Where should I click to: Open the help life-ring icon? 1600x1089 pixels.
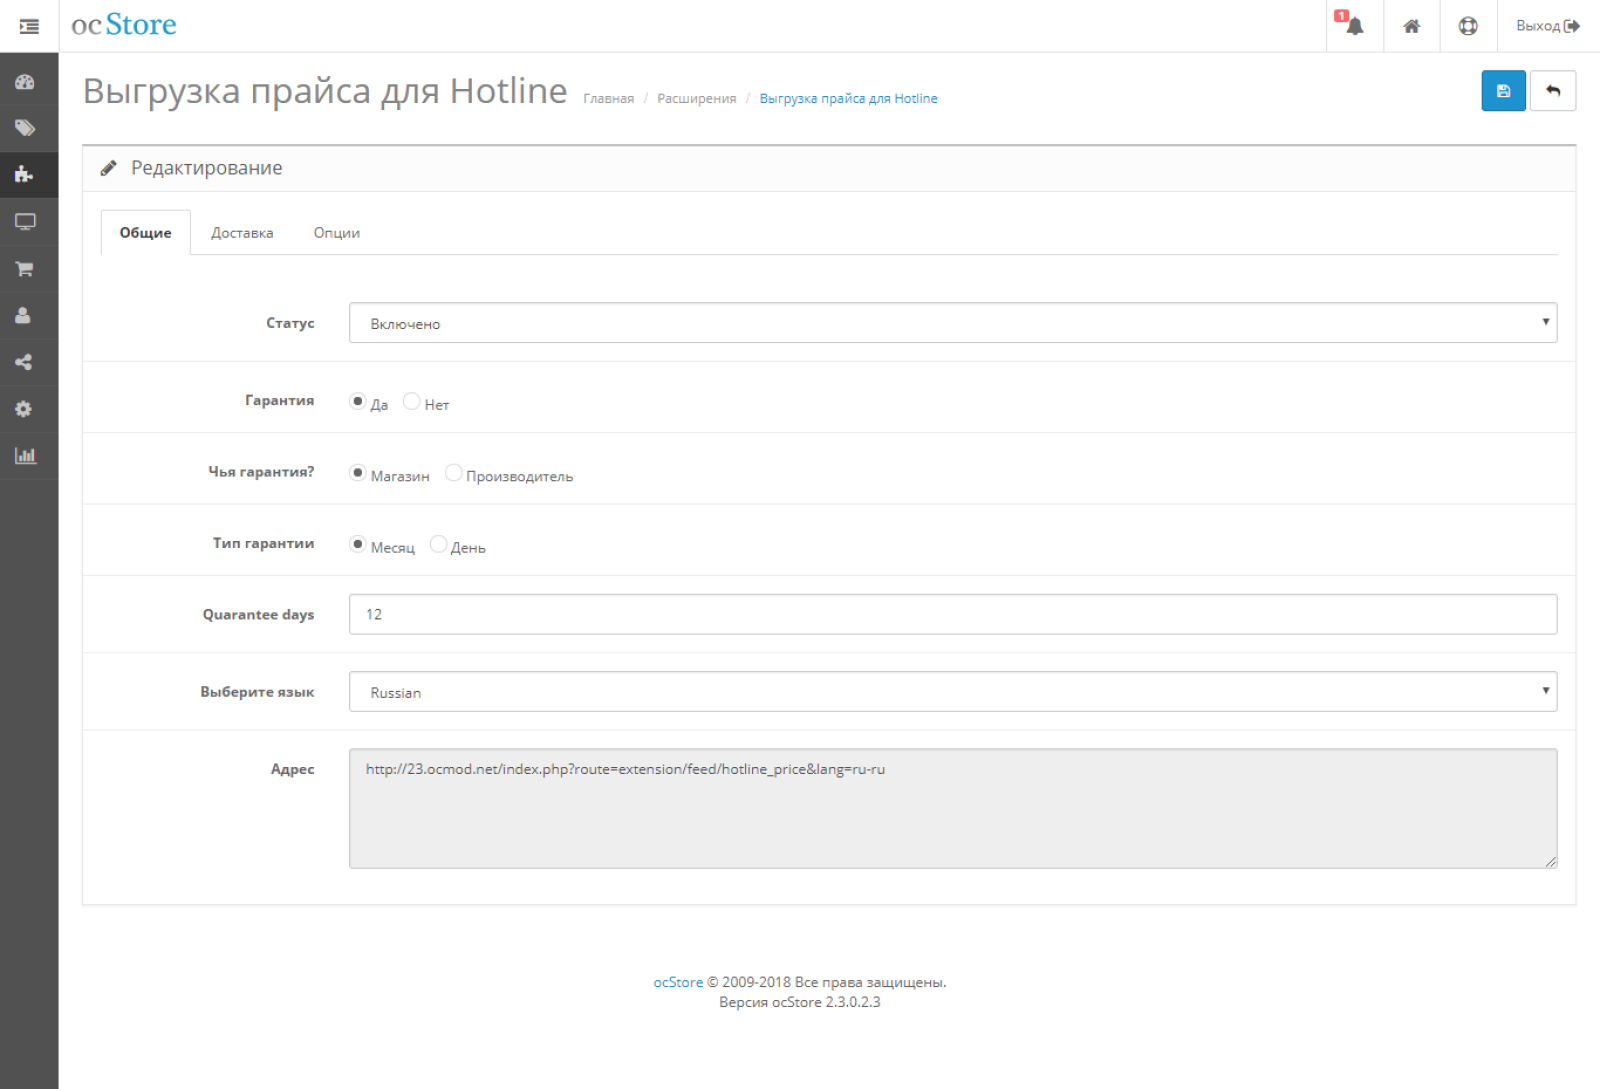(1468, 26)
